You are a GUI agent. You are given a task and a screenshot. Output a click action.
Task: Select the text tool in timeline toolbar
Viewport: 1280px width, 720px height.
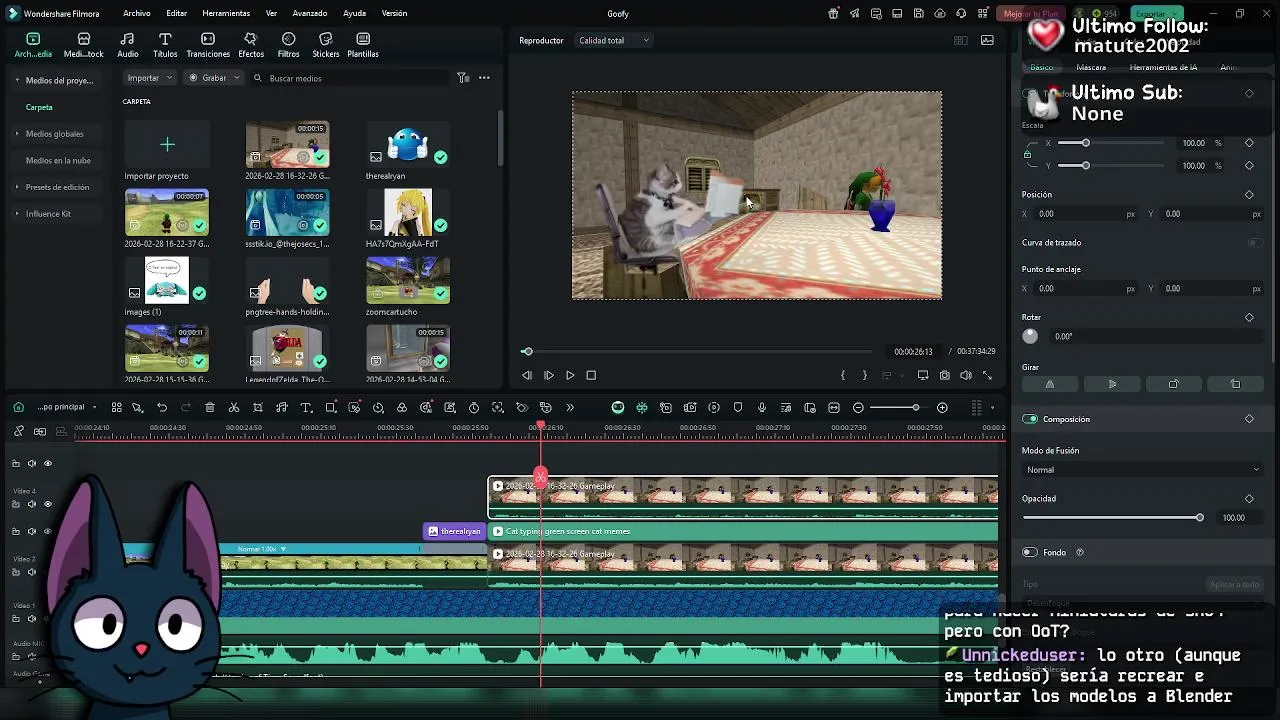click(x=306, y=408)
